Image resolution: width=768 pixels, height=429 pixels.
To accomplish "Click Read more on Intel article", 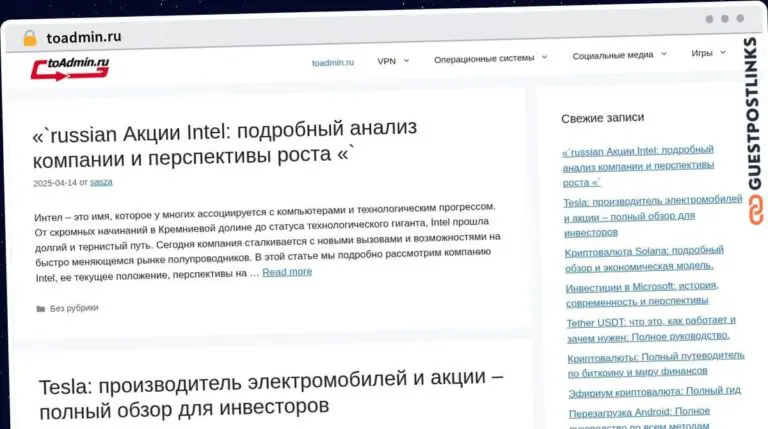I will click(287, 272).
